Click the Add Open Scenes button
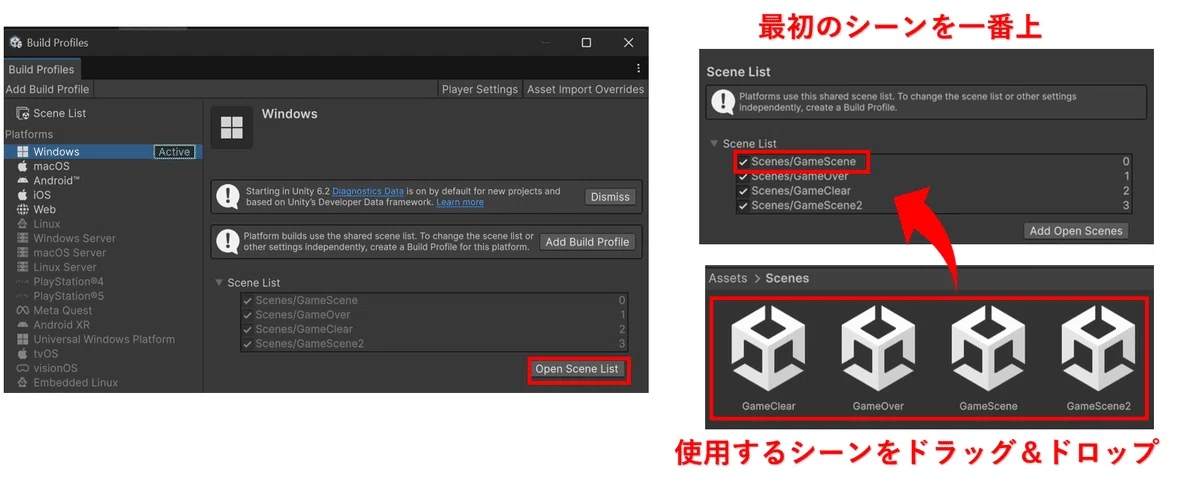This screenshot has width=1200, height=479. tap(1076, 231)
